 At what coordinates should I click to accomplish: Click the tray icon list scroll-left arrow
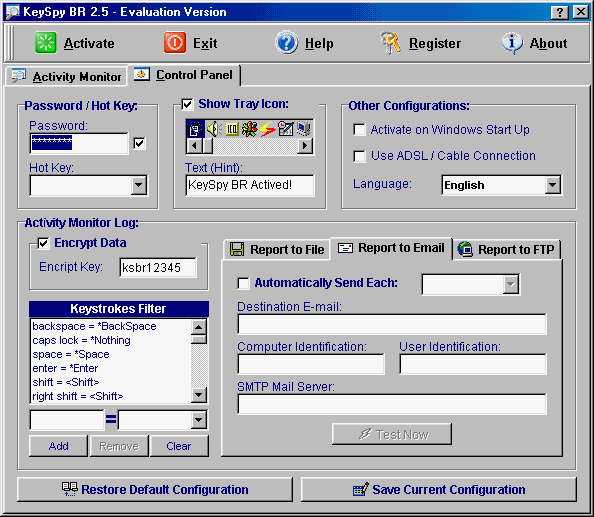[x=195, y=145]
